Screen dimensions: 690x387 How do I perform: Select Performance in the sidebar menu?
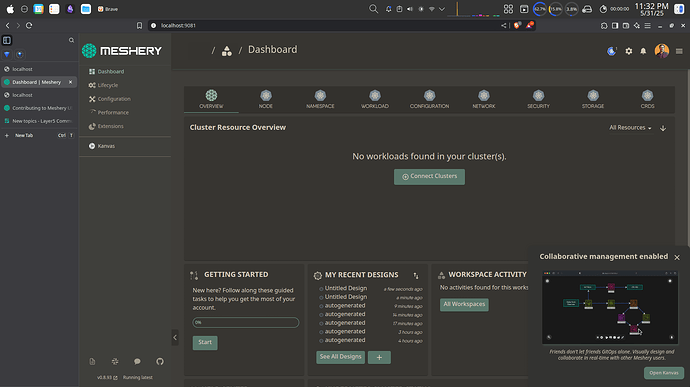[x=113, y=112]
